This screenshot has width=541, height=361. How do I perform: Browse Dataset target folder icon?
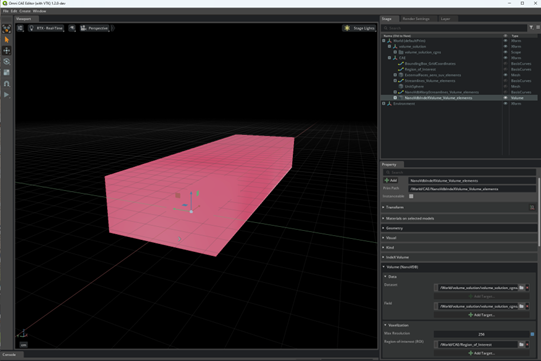click(521, 287)
